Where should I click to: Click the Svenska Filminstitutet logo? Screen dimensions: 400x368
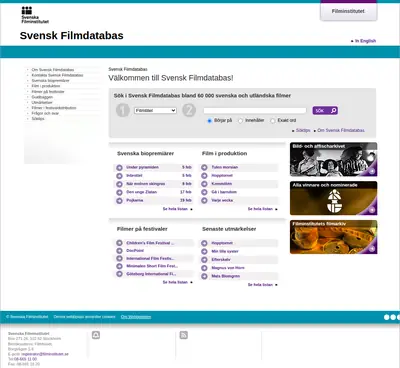tap(35, 15)
